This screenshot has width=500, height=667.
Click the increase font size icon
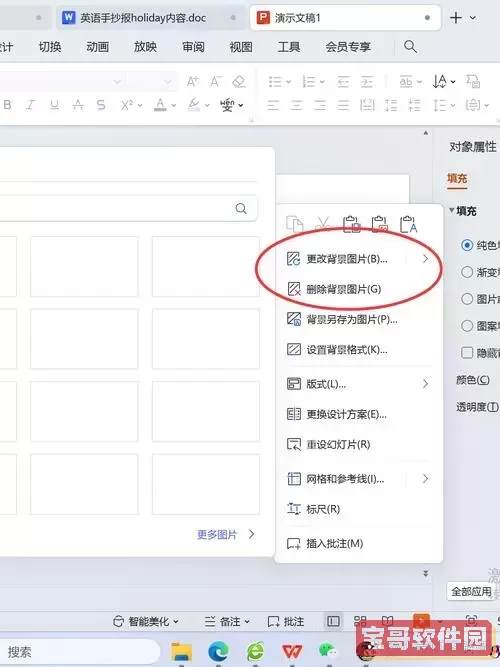[x=193, y=81]
